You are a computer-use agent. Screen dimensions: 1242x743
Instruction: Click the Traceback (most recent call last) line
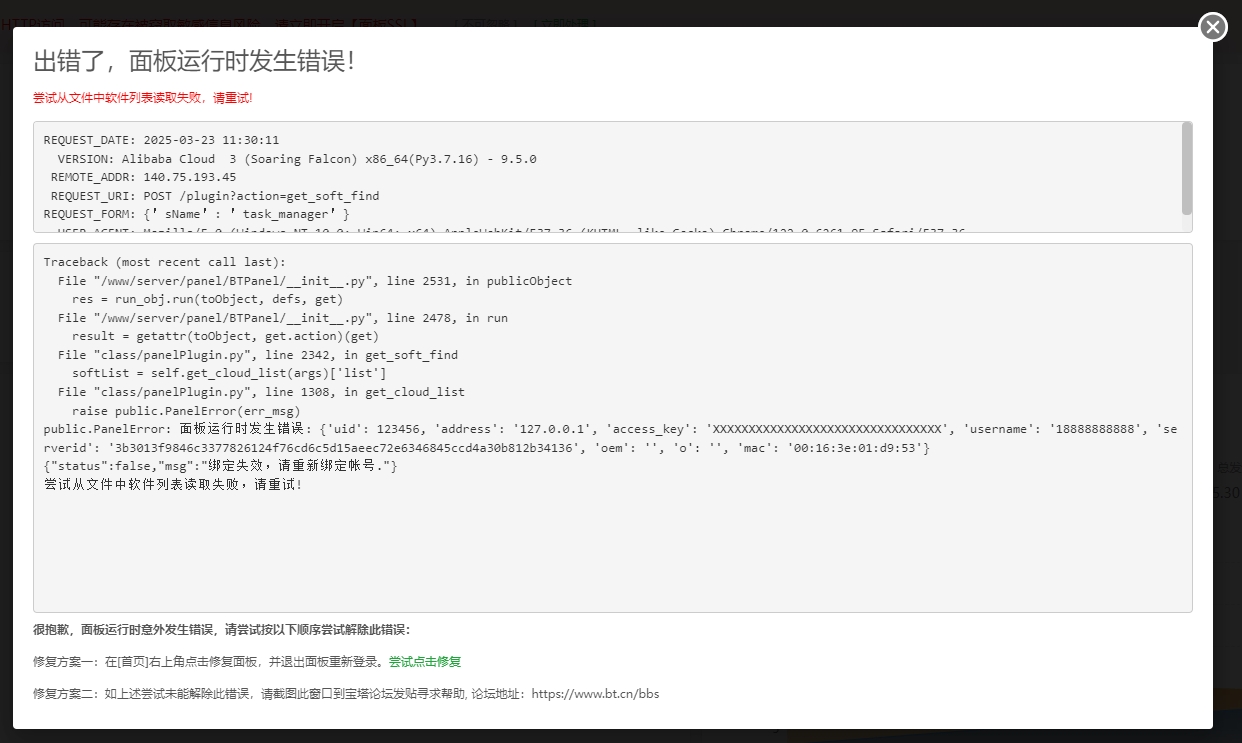[164, 262]
